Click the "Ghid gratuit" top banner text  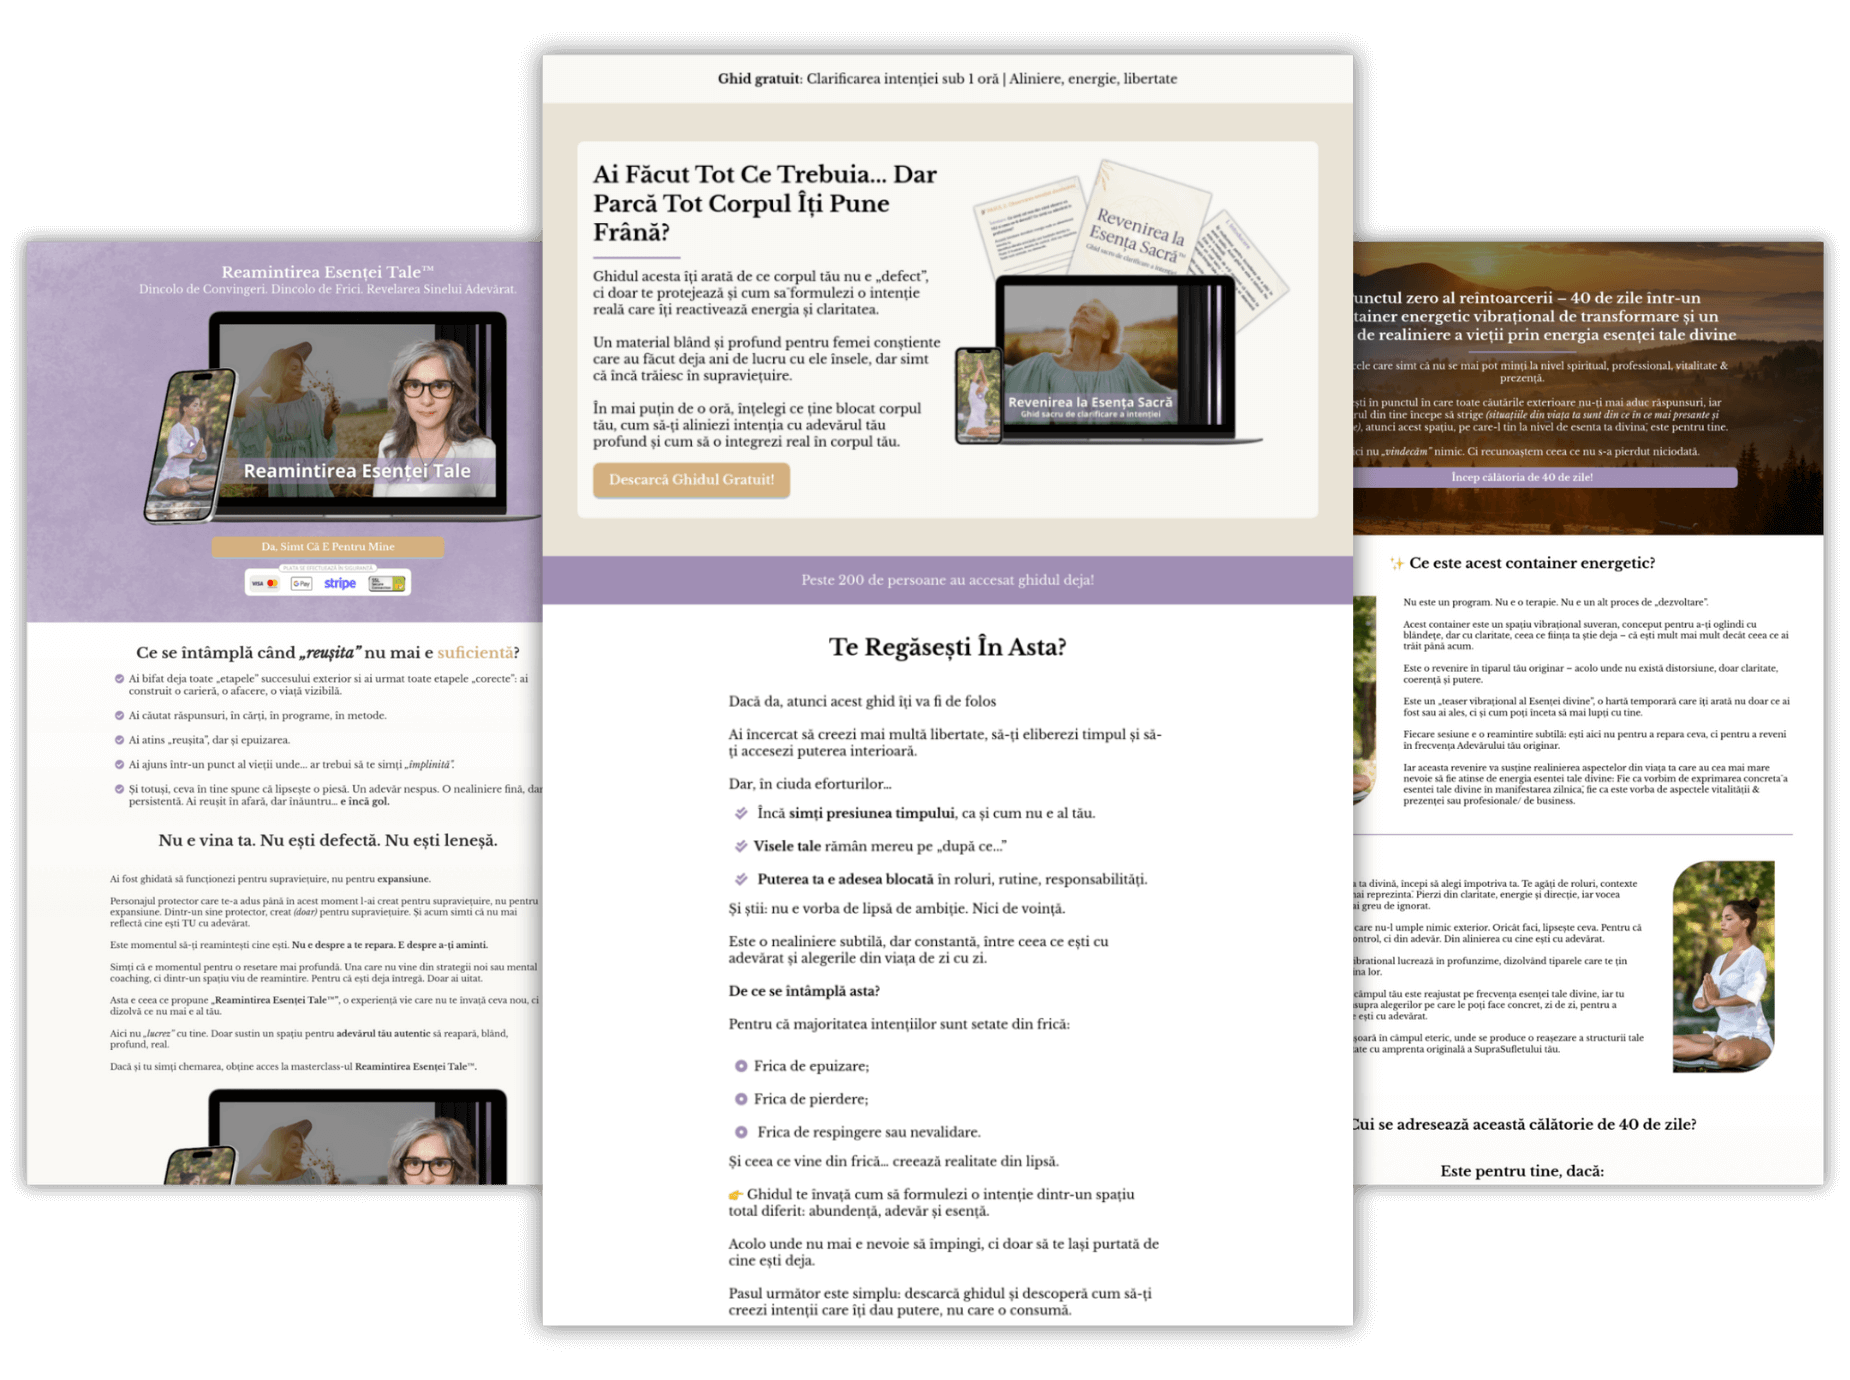[947, 79]
